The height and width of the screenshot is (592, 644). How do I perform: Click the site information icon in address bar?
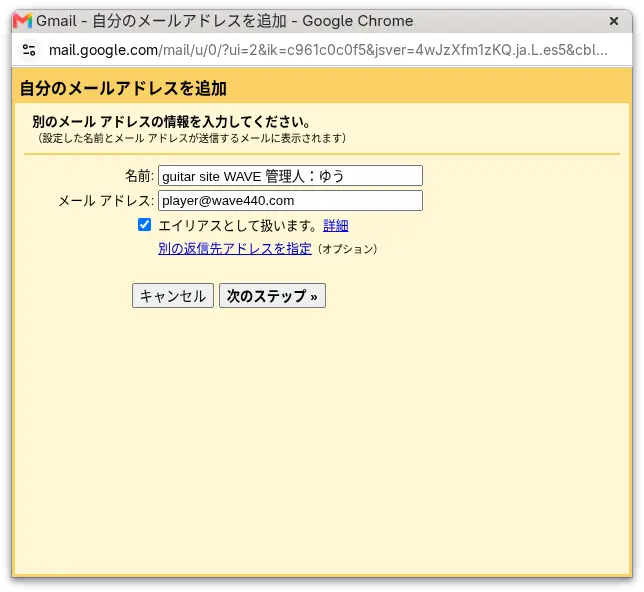pyautogui.click(x=29, y=50)
